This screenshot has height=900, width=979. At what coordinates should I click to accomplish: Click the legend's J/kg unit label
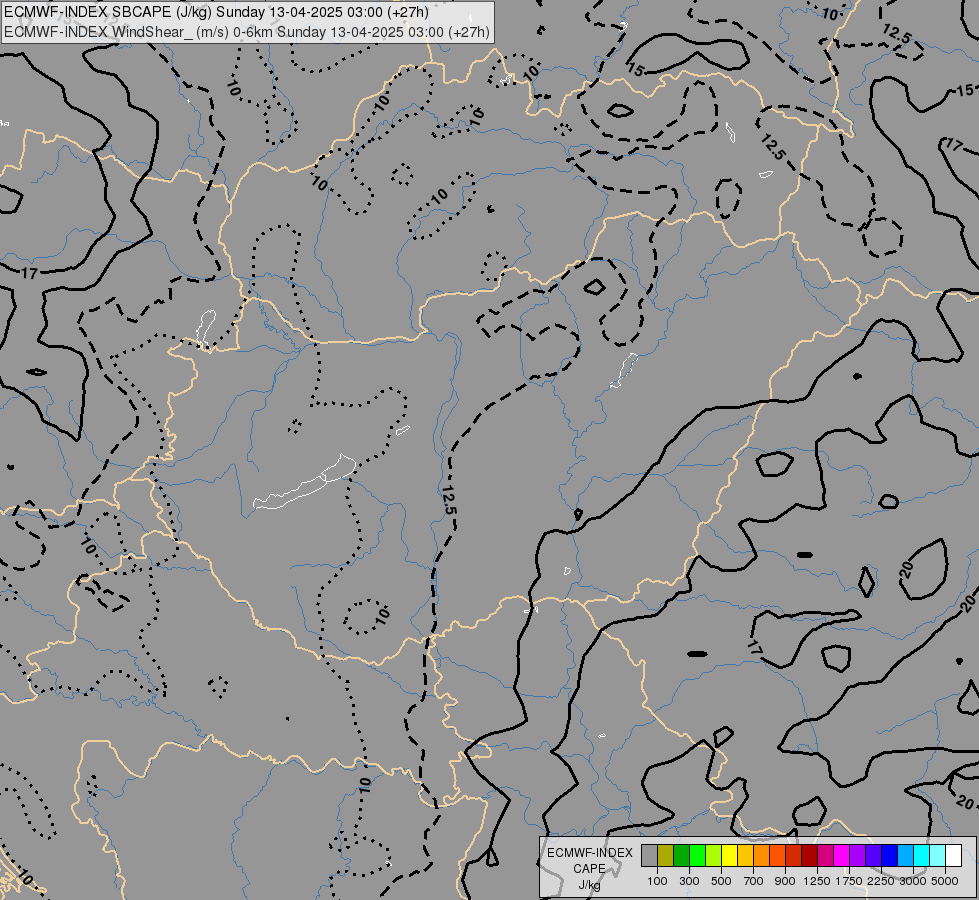pyautogui.click(x=589, y=885)
